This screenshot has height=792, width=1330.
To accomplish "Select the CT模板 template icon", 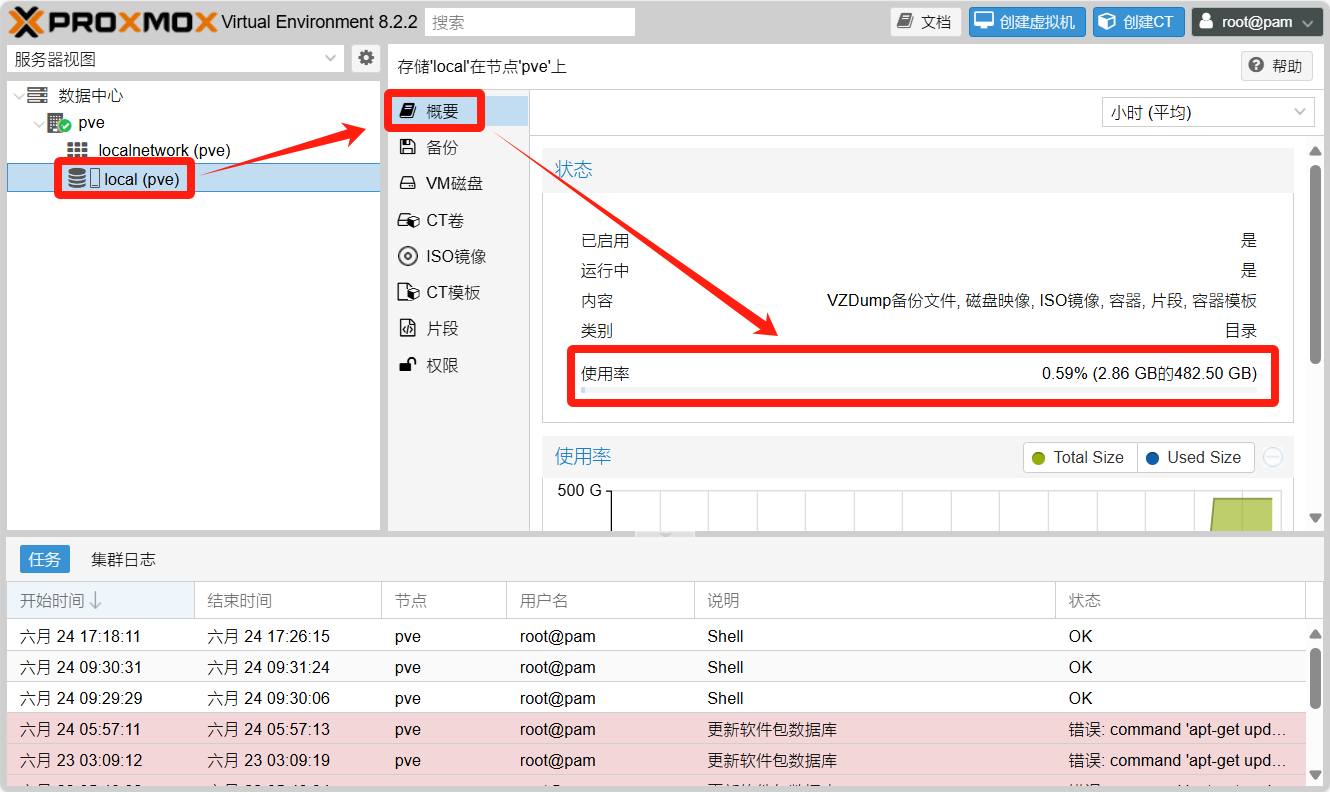I will pos(408,292).
